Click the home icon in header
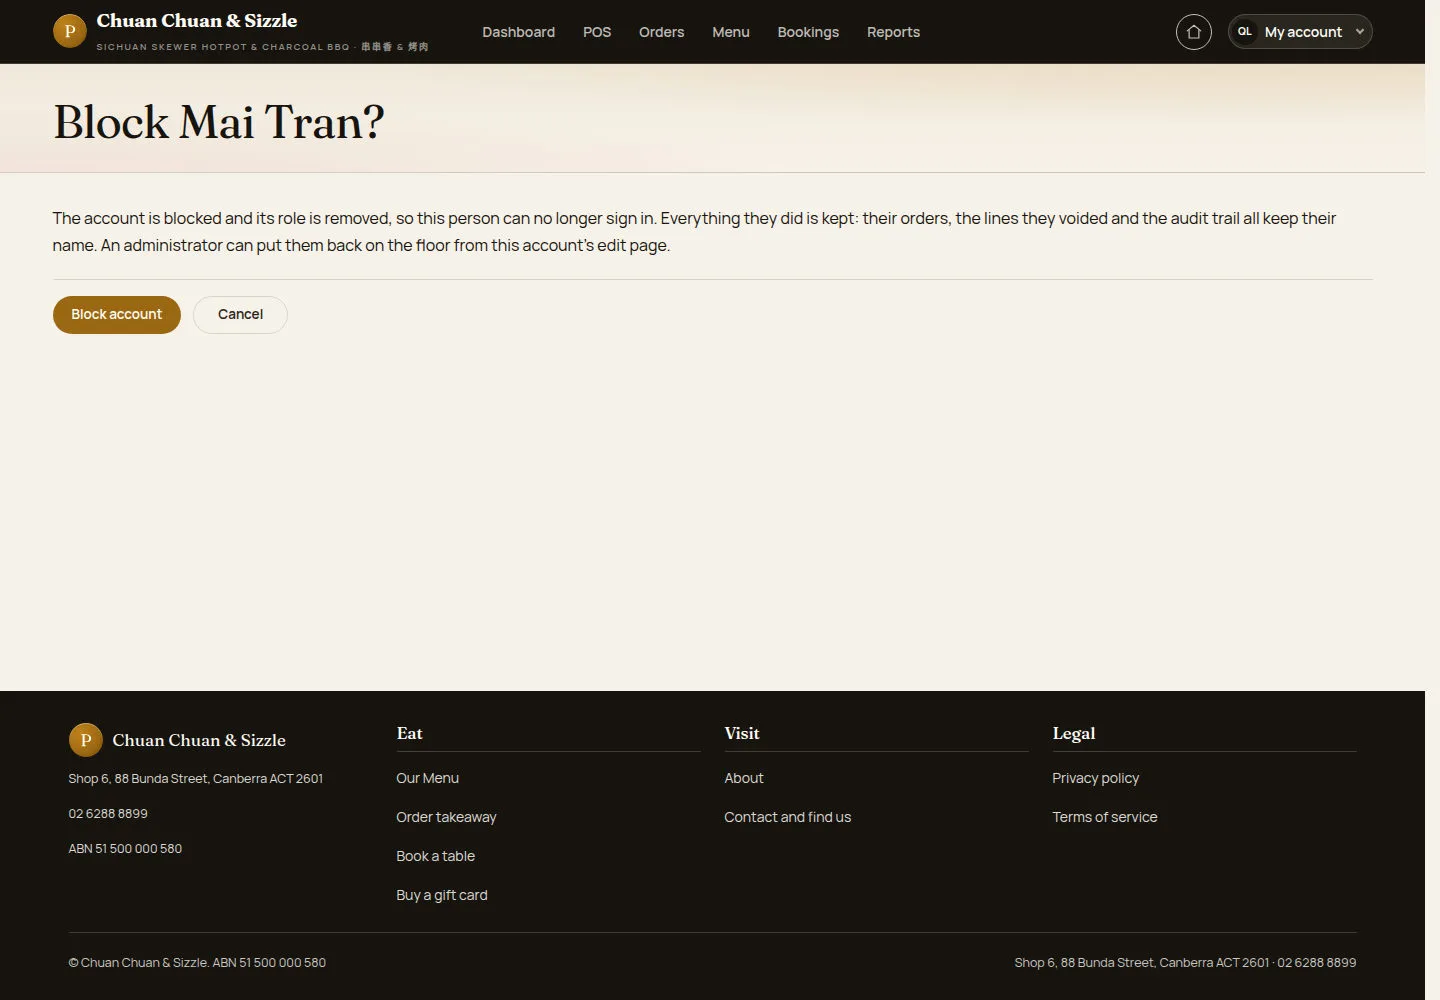1440x1000 pixels. 1193,32
